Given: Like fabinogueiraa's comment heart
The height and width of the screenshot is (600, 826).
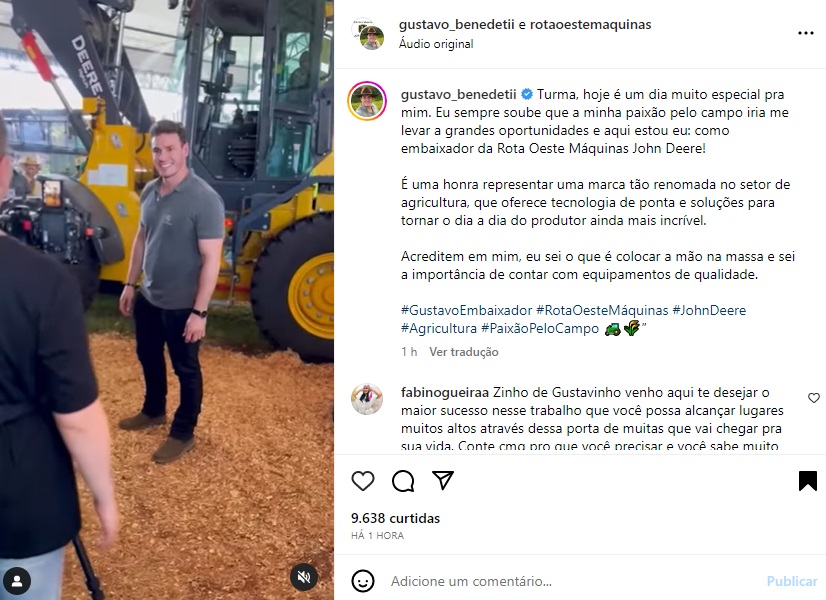Looking at the screenshot, I should (814, 398).
